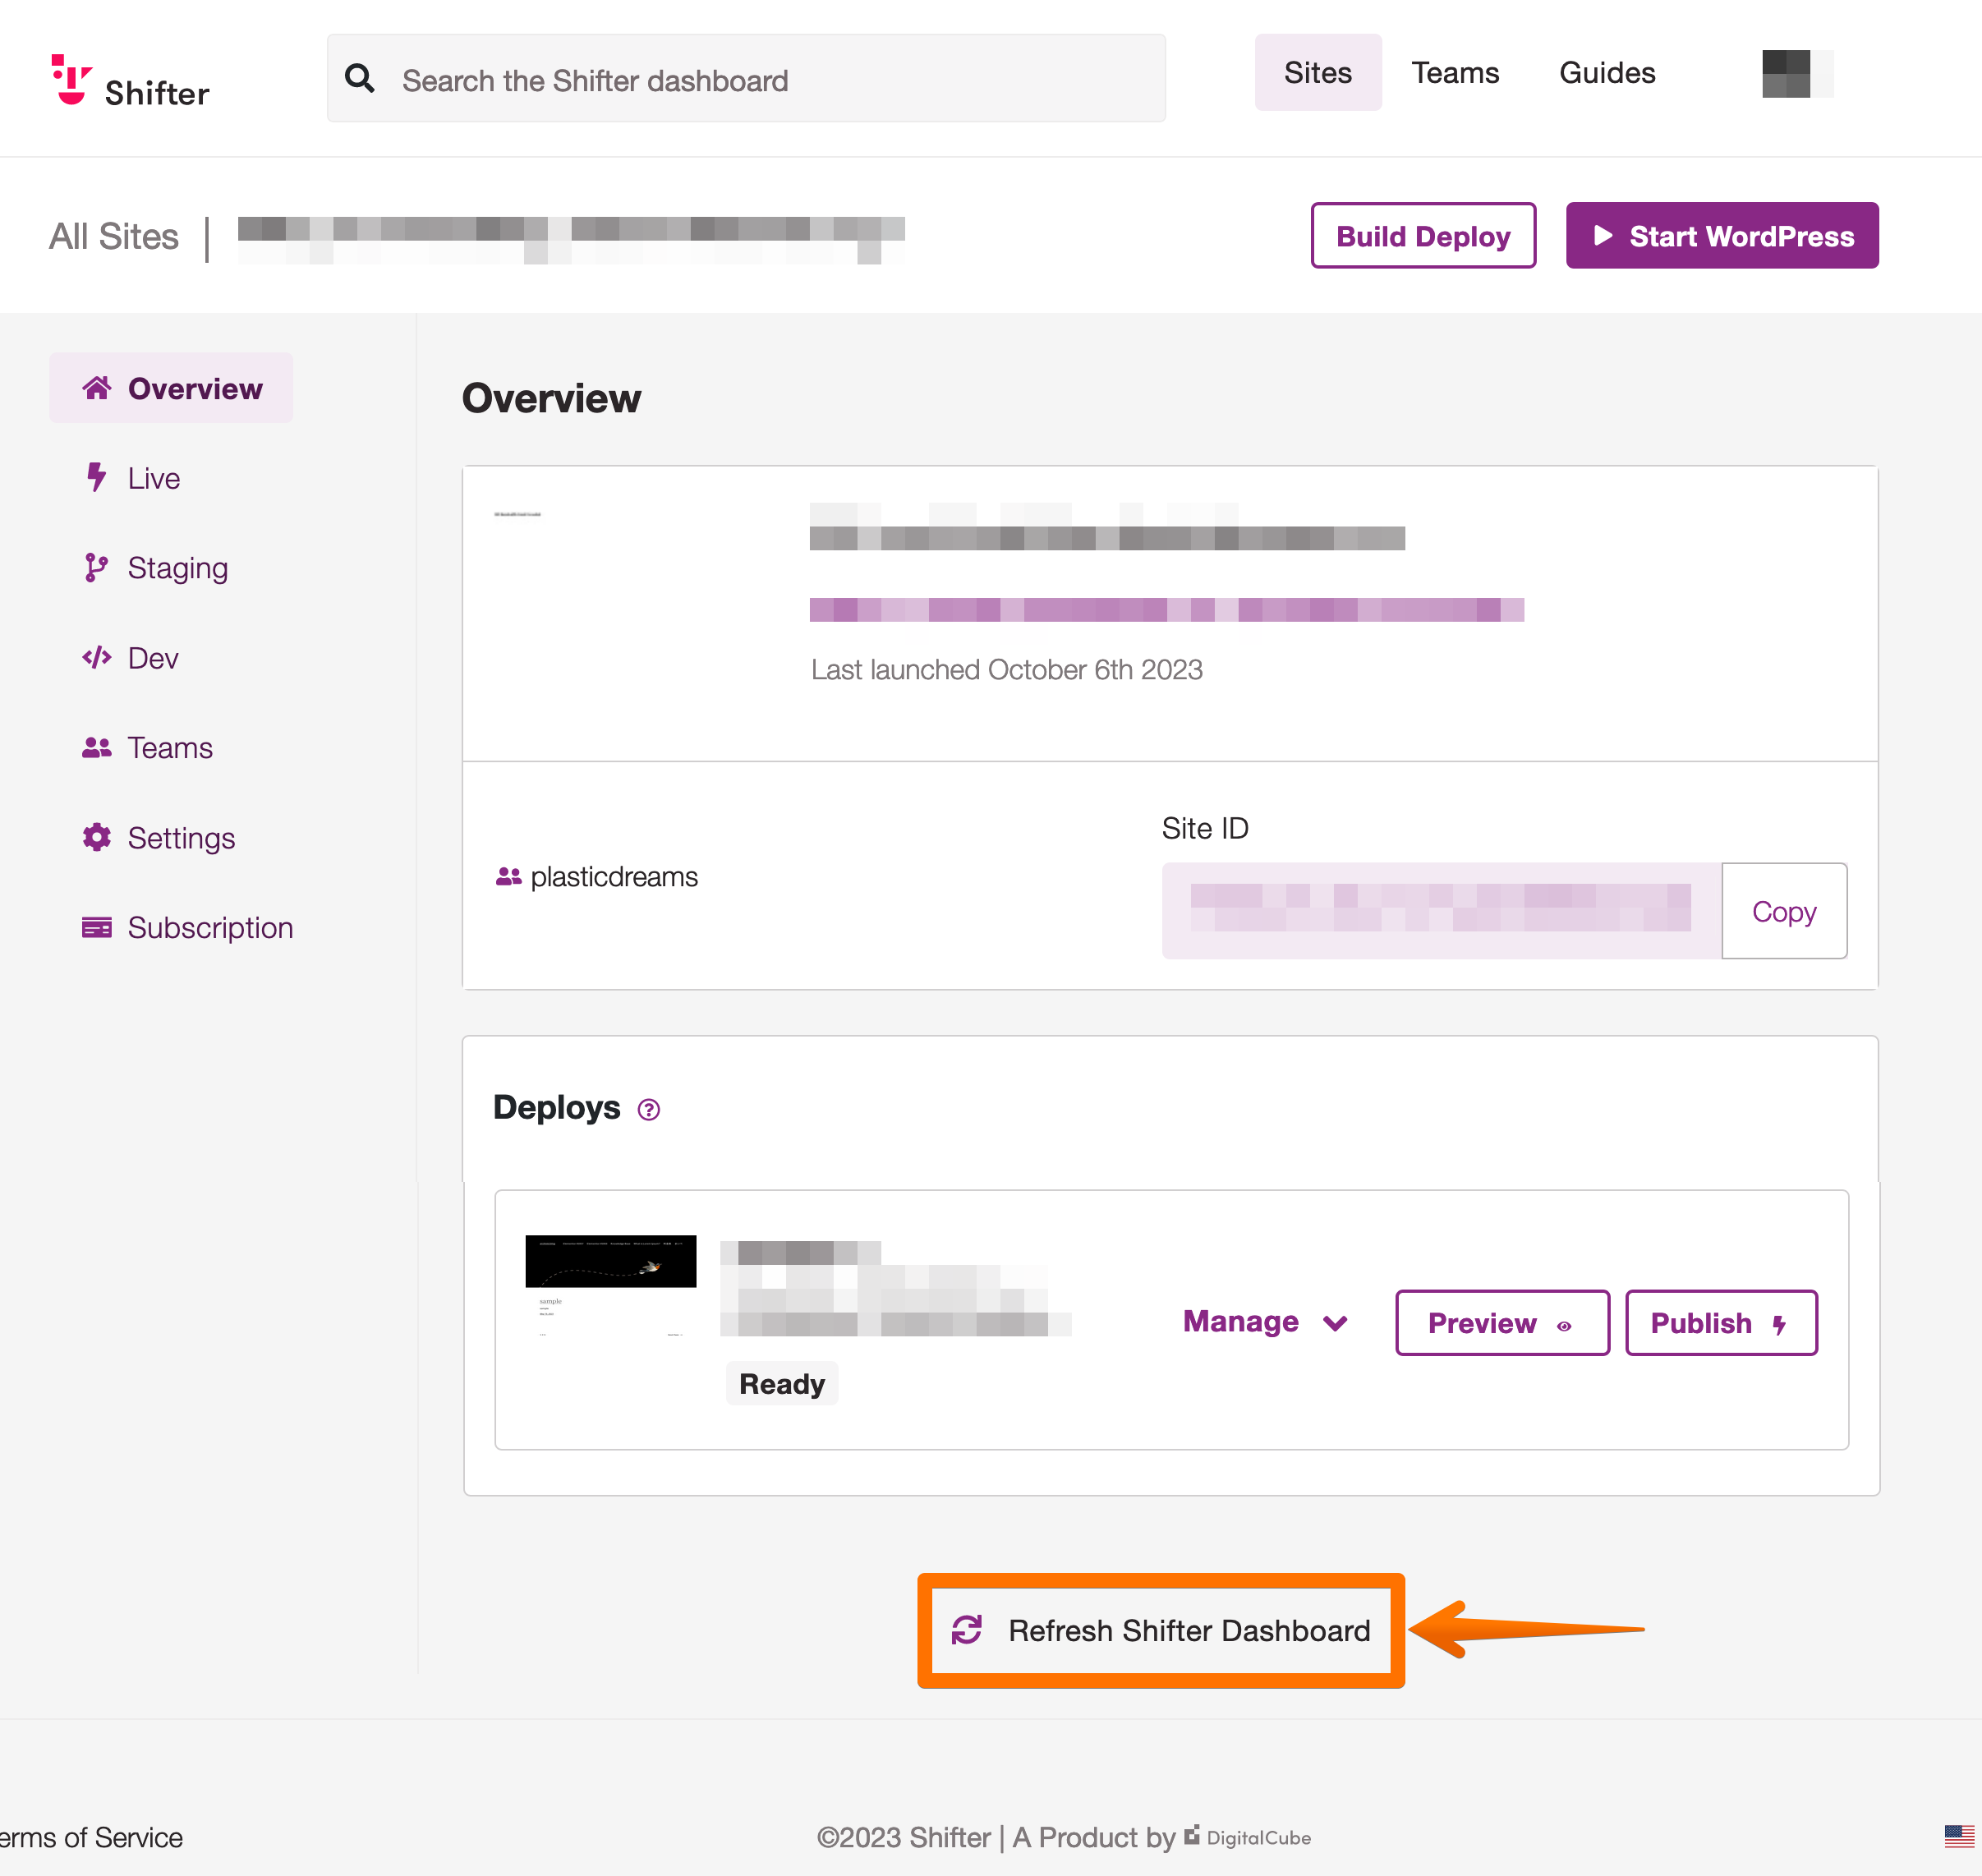Click the user avatar in header
The width and height of the screenshot is (1982, 1876).
pos(1796,74)
